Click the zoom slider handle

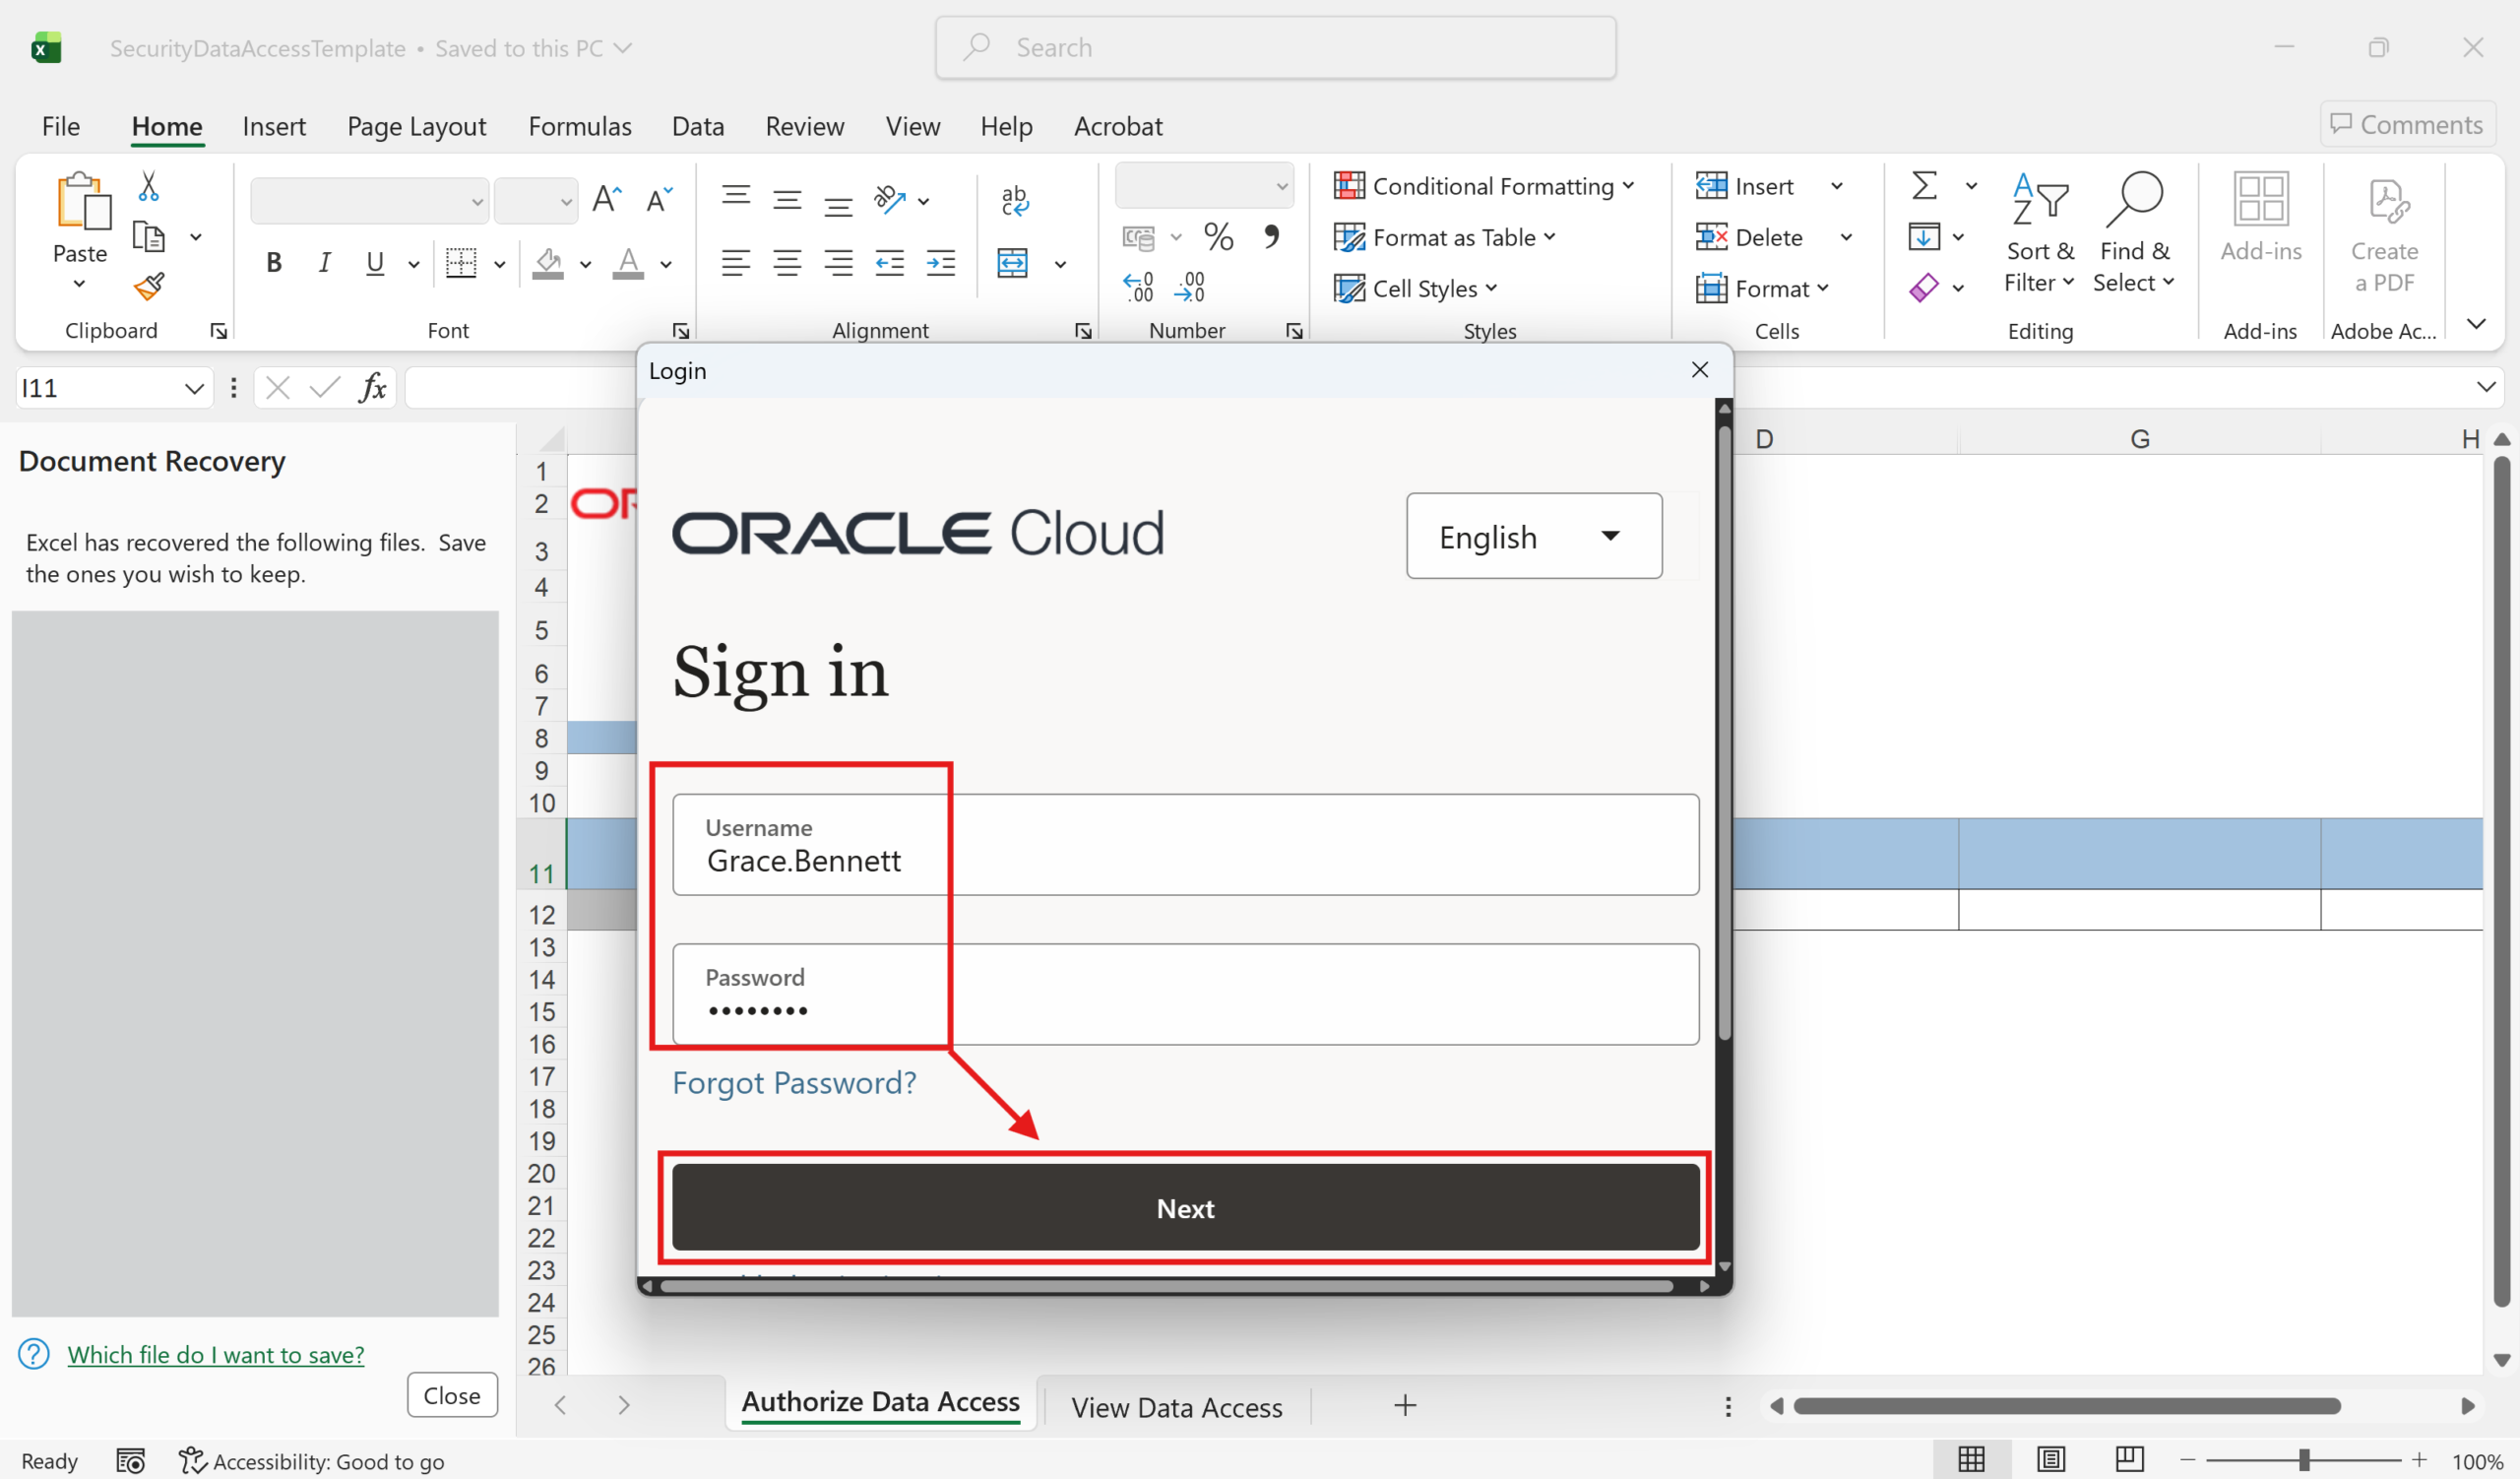(x=2304, y=1460)
